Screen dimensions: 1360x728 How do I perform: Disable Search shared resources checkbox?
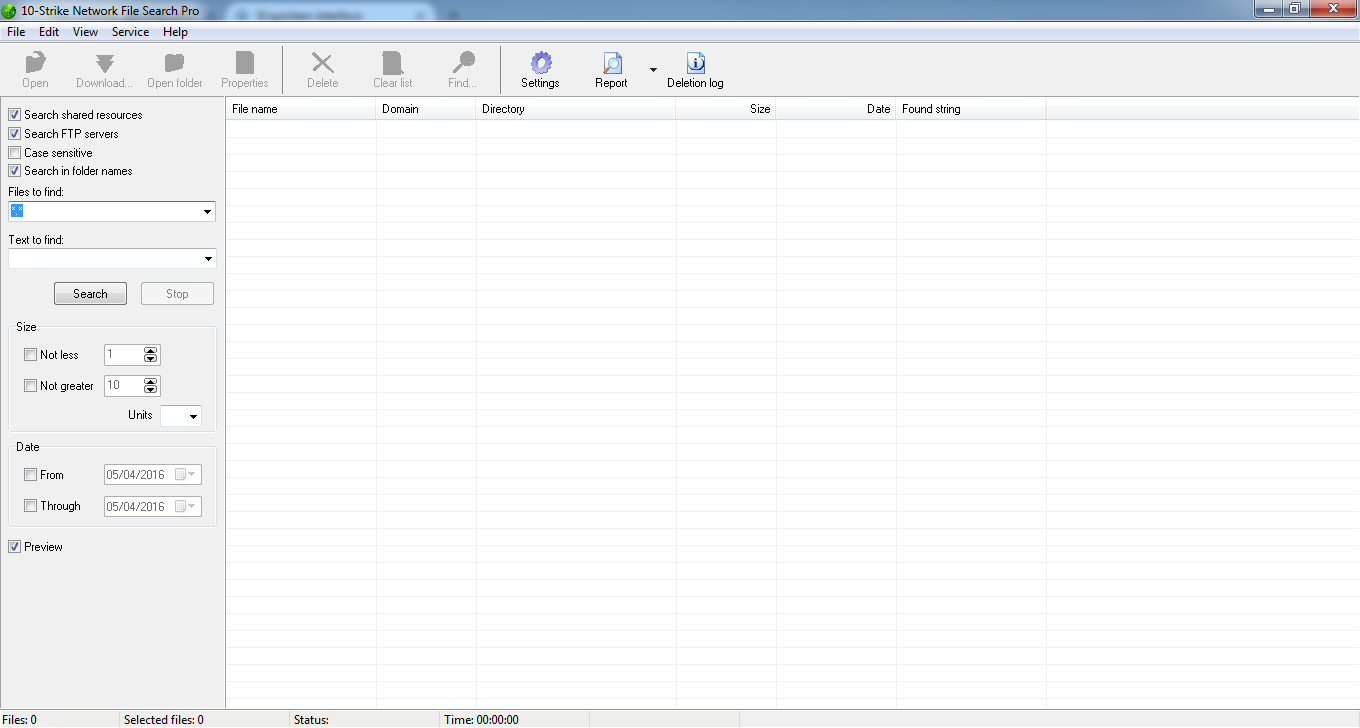click(15, 115)
